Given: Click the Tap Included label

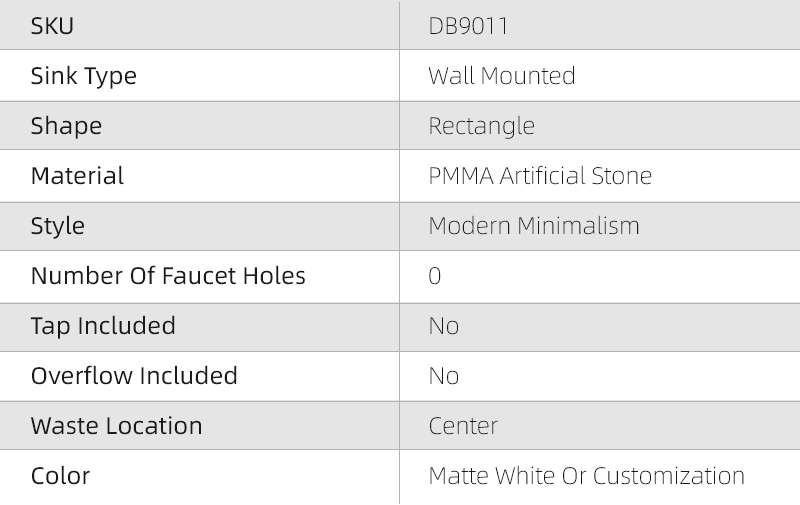Looking at the screenshot, I should point(103,326).
